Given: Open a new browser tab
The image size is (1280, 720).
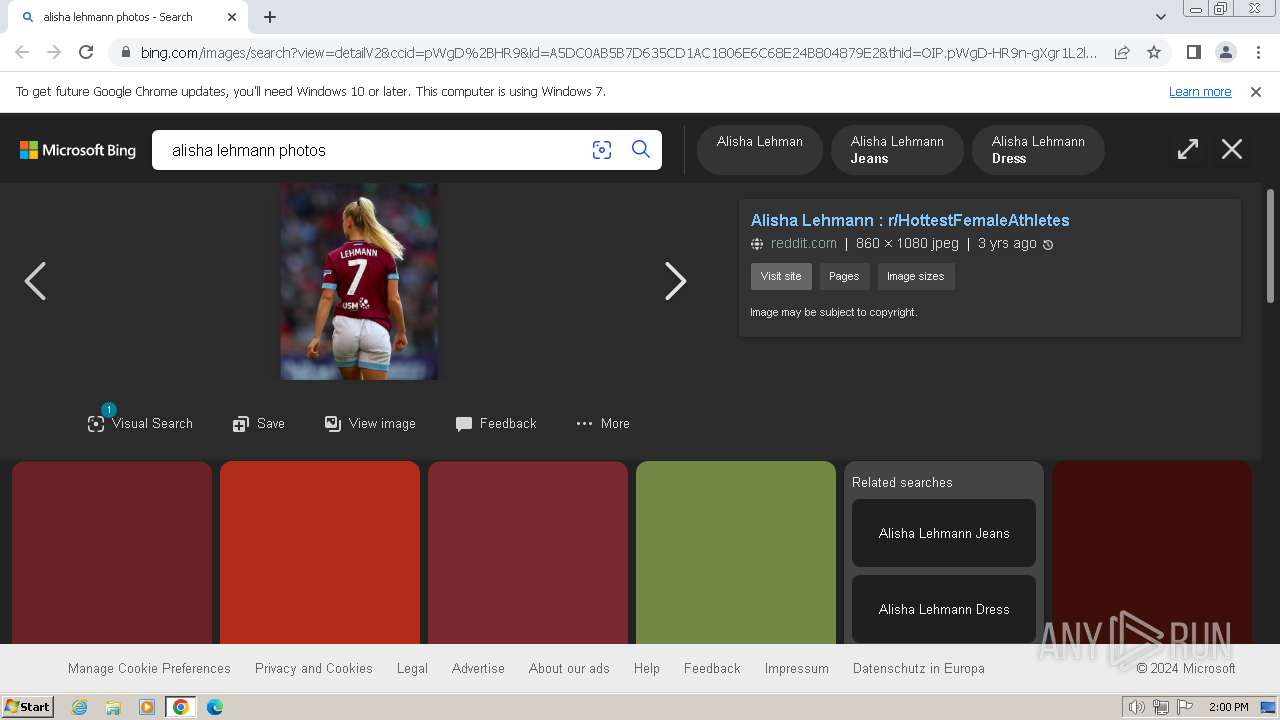Looking at the screenshot, I should [270, 17].
